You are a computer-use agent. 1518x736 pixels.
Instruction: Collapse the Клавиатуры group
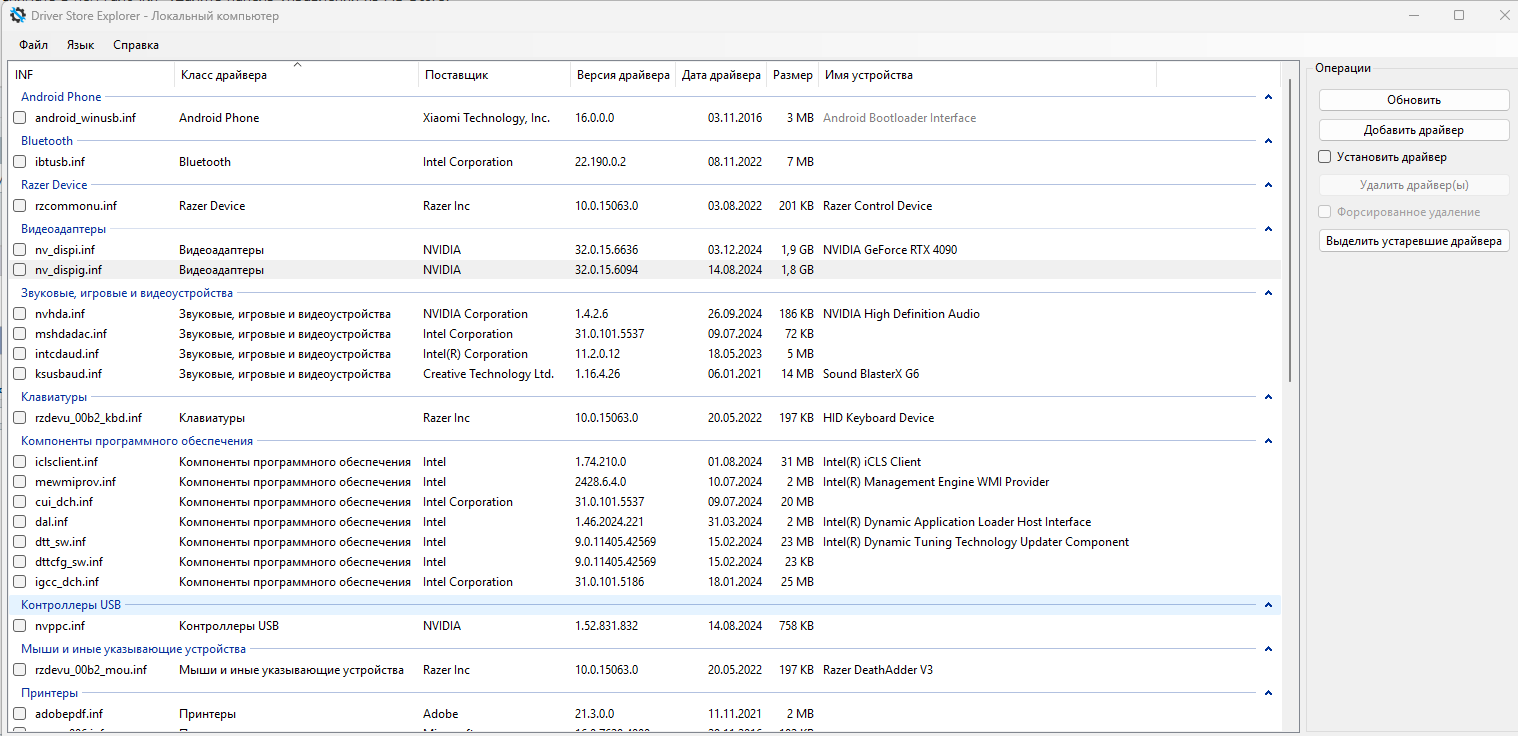(1268, 397)
